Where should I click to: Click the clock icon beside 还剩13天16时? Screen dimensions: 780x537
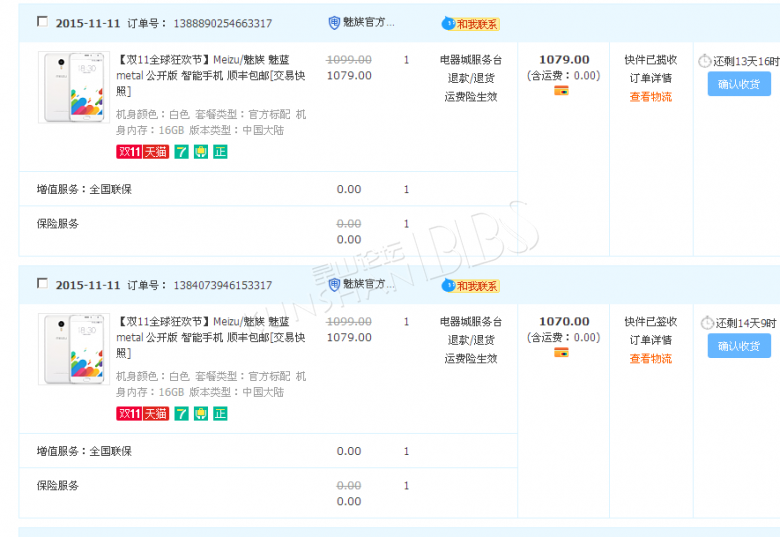point(704,61)
